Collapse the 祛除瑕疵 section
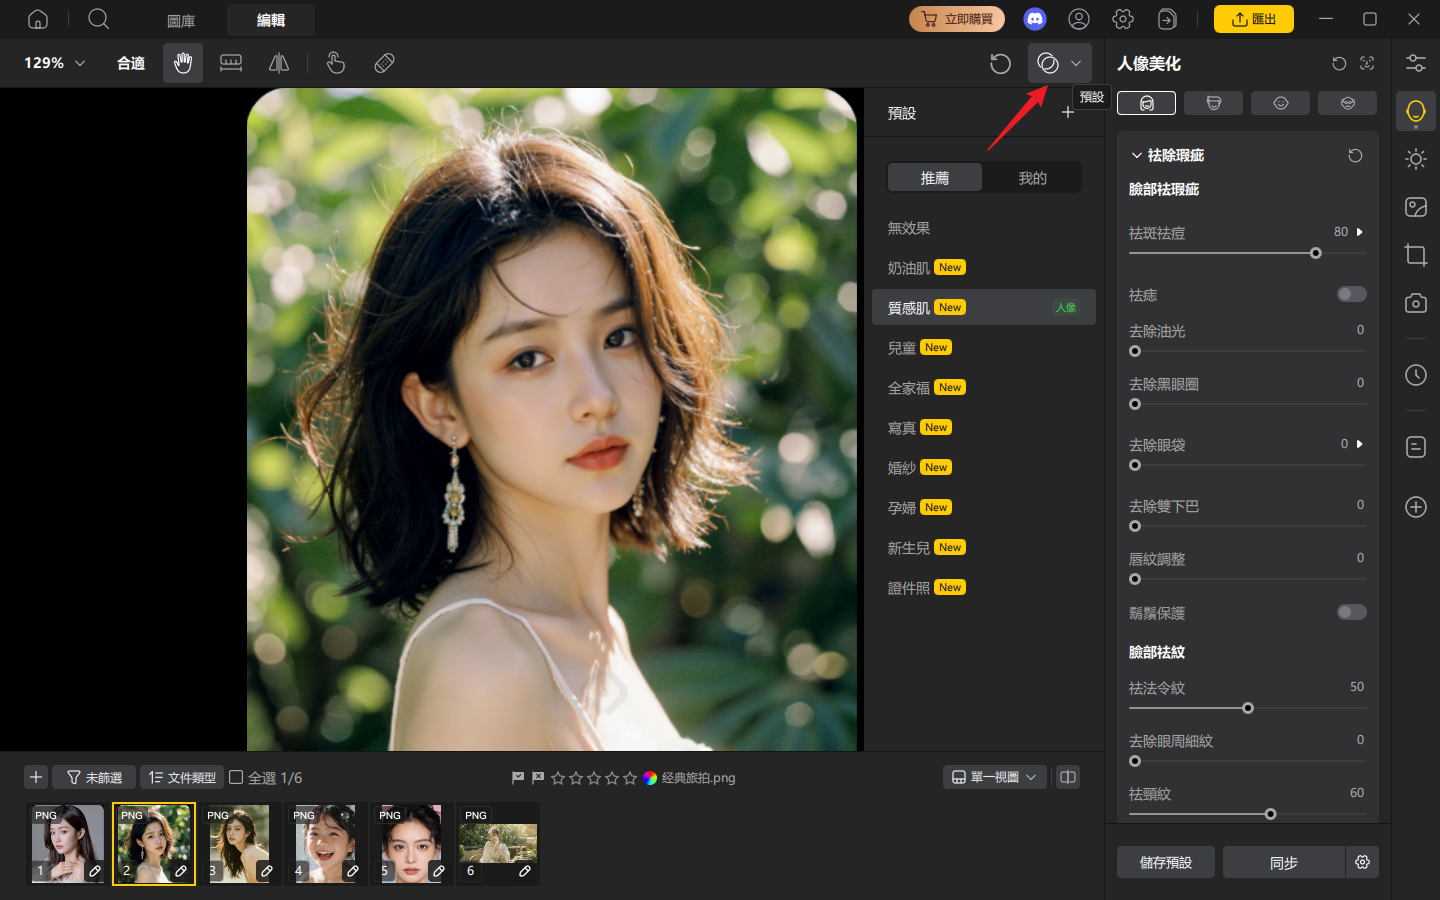 coord(1137,155)
